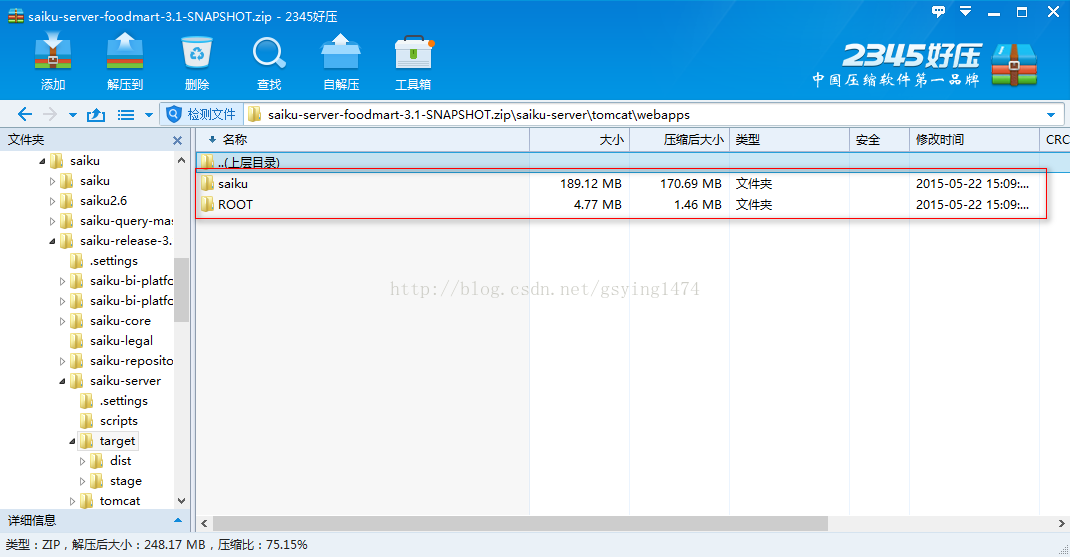
Task: Click the 检测文件 scan button
Action: point(202,115)
